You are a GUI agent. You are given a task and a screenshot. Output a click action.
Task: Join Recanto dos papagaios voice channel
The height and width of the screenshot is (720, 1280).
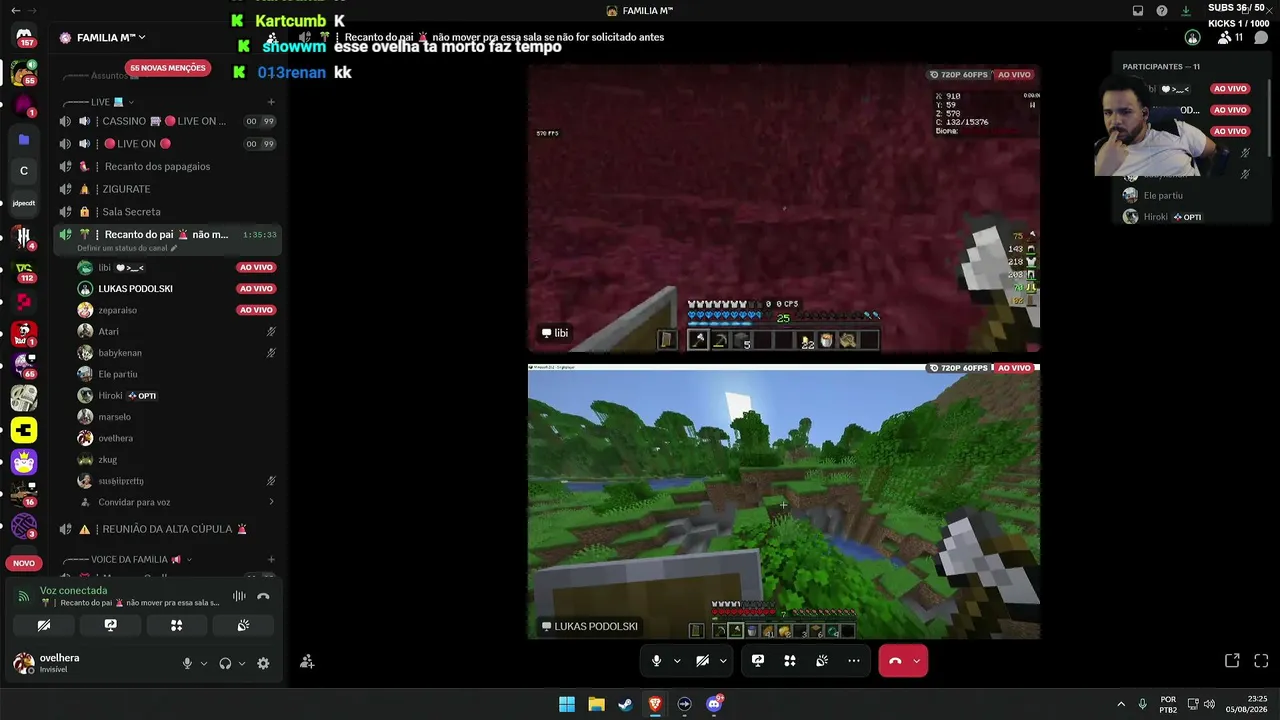[168, 166]
